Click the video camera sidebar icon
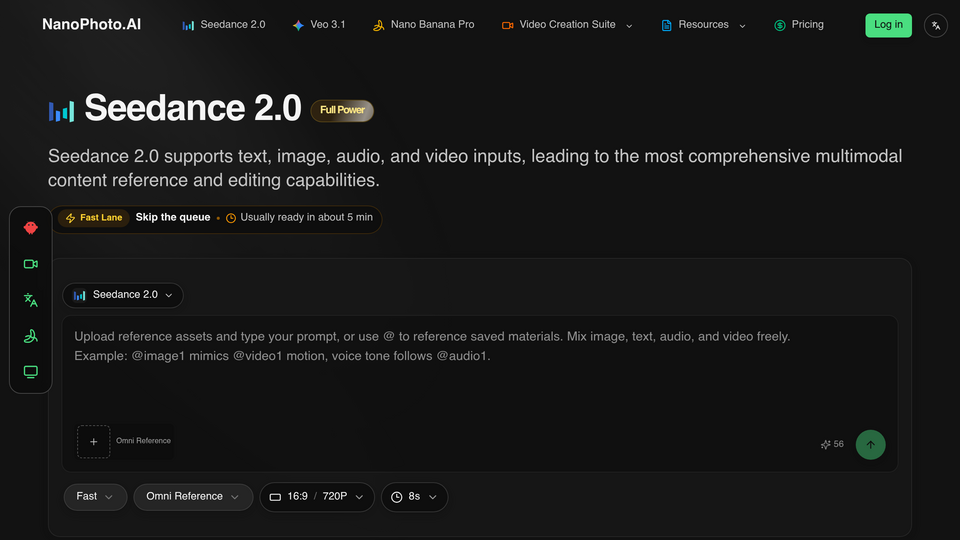Viewport: 960px width, 540px height. tap(31, 264)
